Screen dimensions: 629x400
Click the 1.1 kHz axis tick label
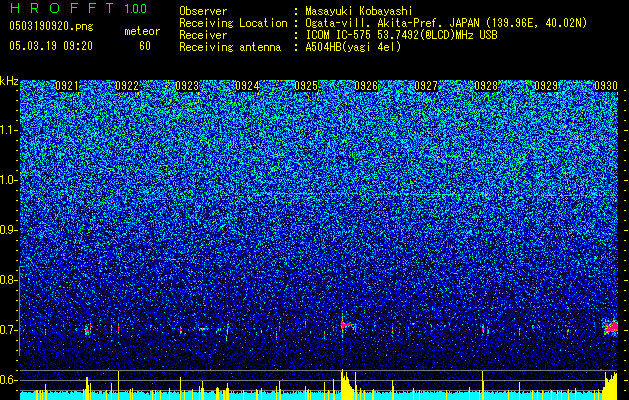9,130
